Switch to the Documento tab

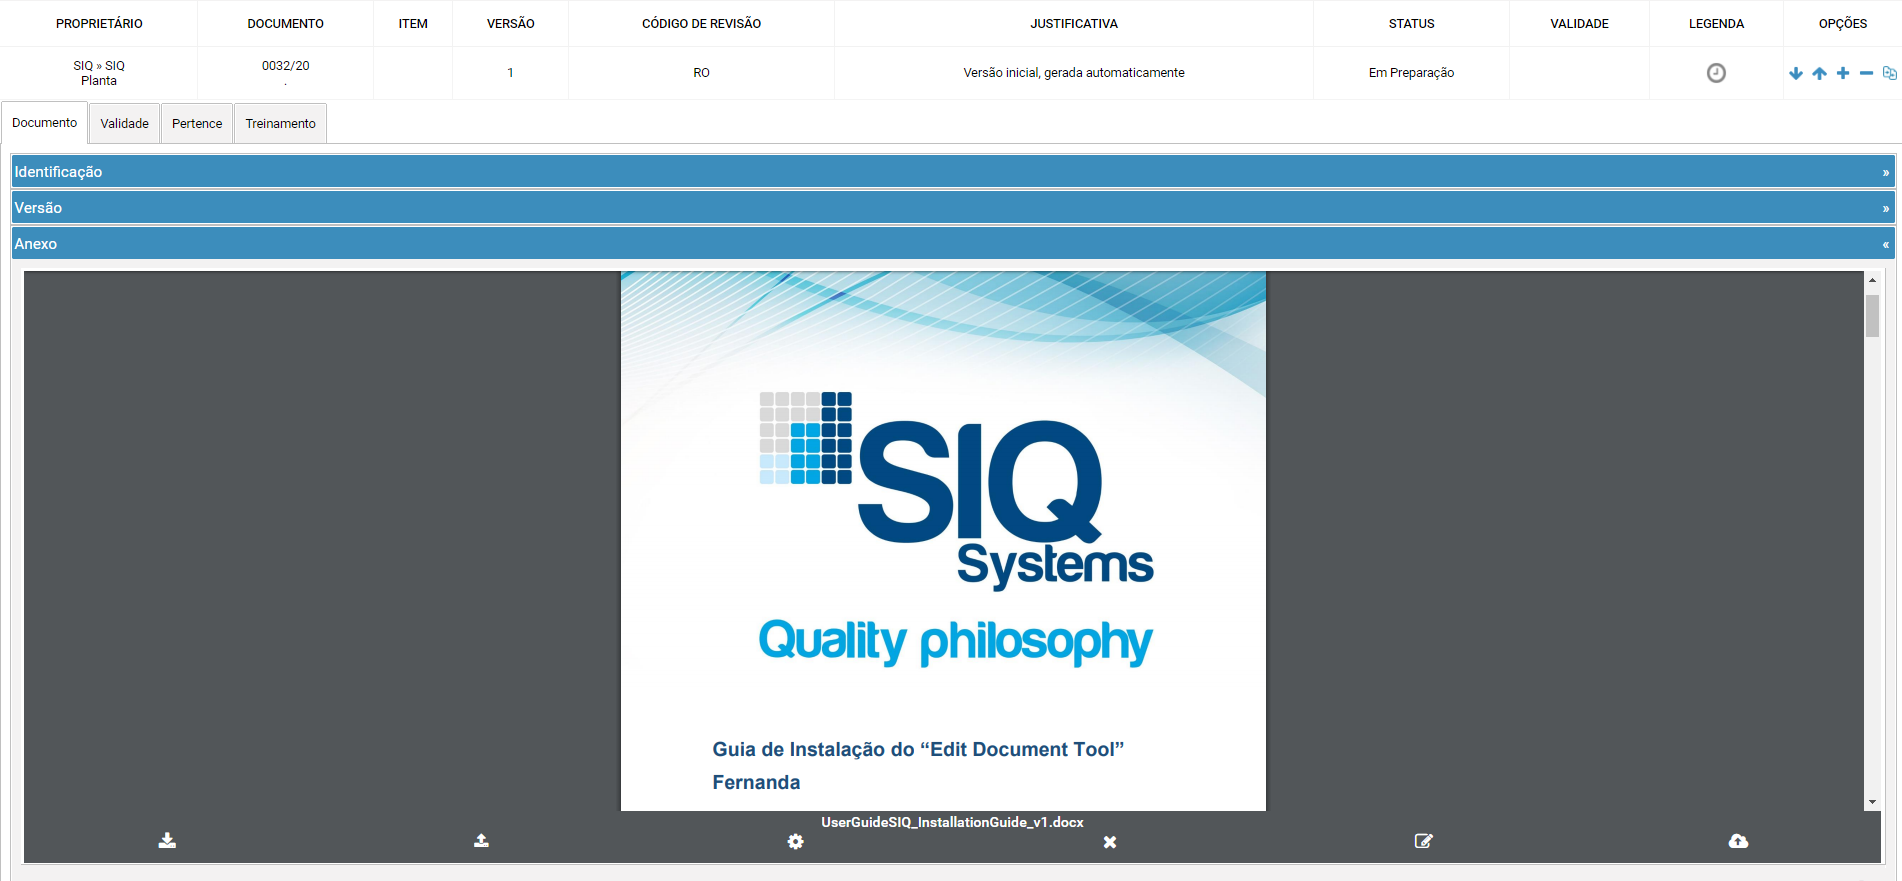44,123
